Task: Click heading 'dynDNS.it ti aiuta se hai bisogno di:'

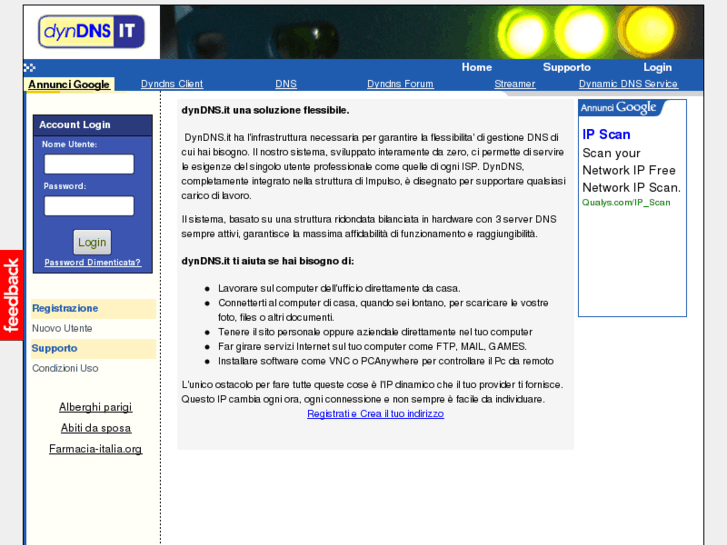Action: pyautogui.click(x=268, y=261)
